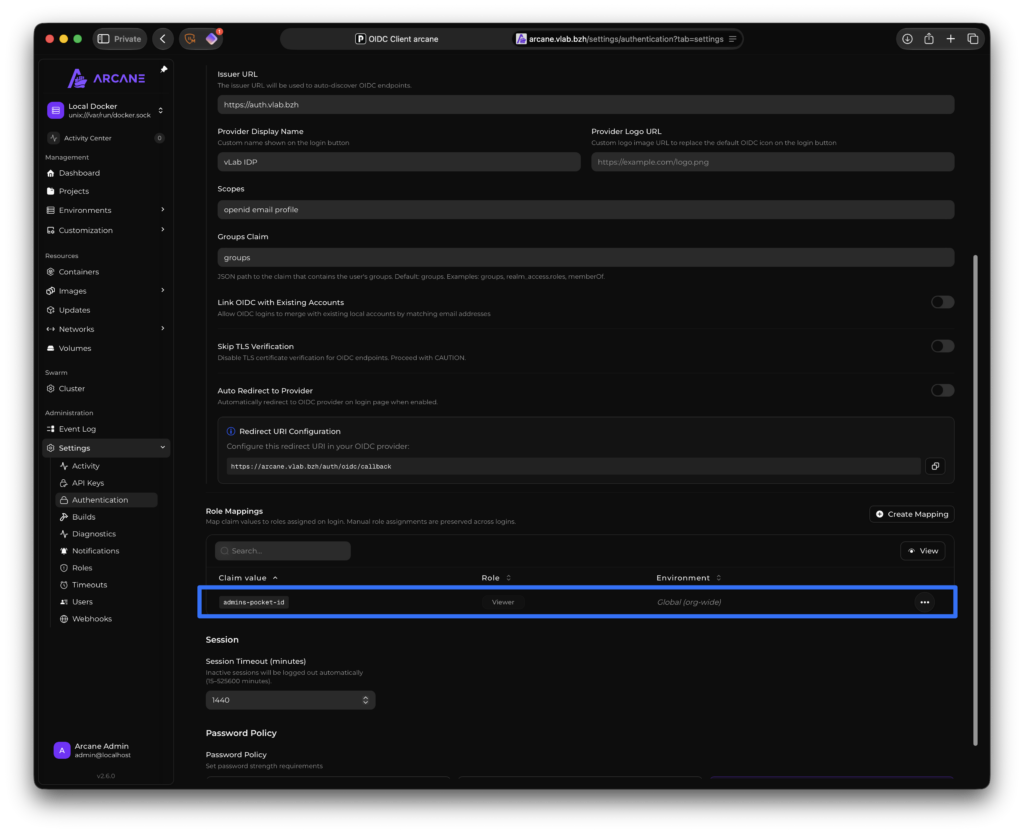Edit the Scopes input field
The height and width of the screenshot is (834, 1024).
point(586,210)
